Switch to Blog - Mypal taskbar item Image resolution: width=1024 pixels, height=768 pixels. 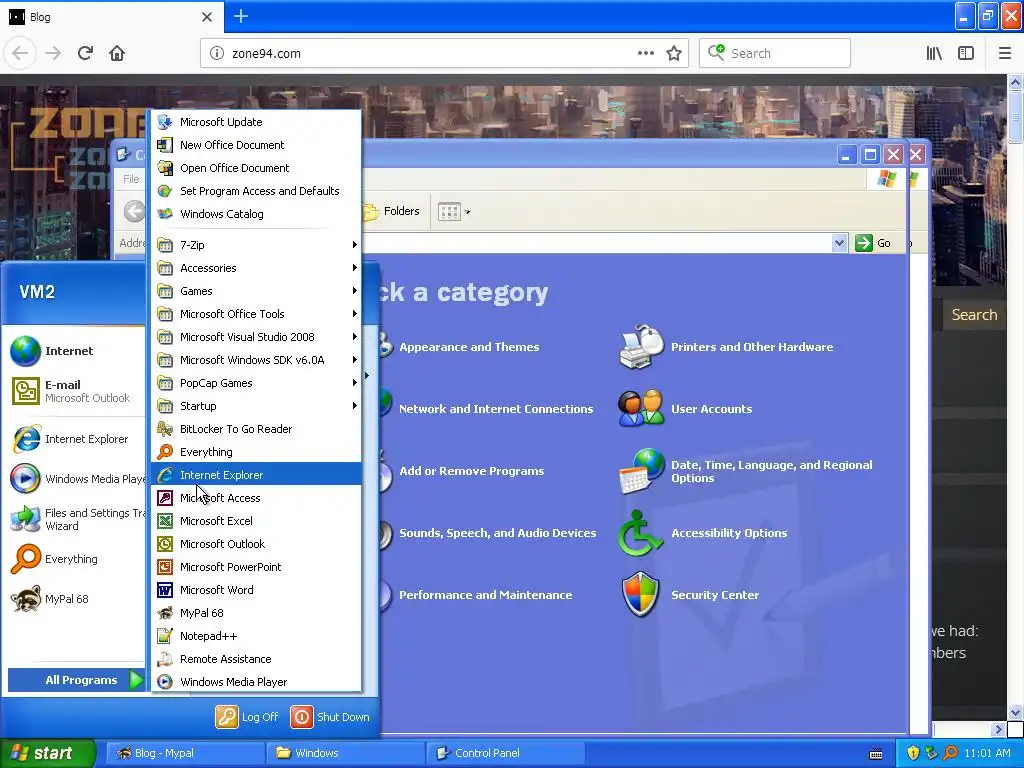186,753
